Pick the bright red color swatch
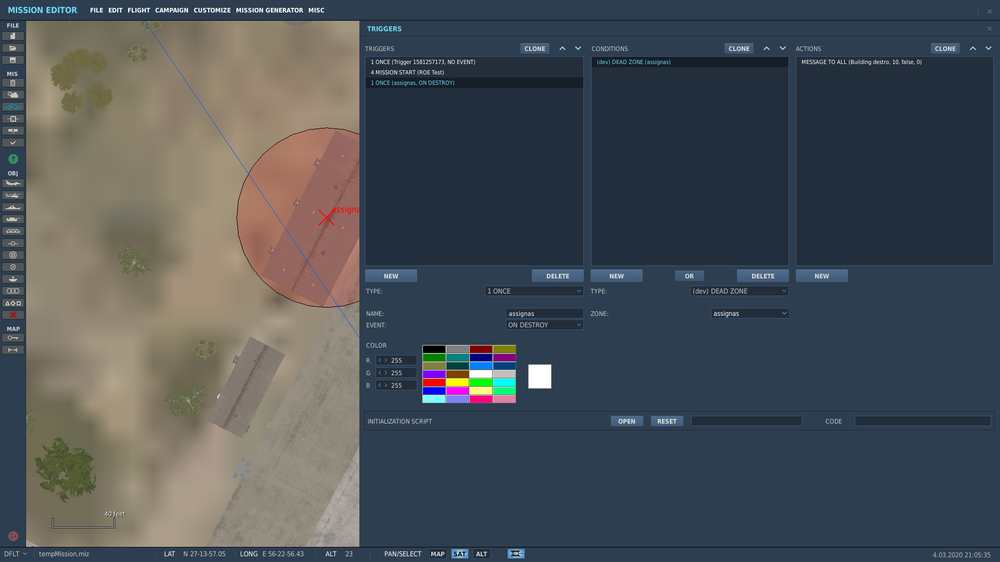This screenshot has width=1000, height=562. (x=434, y=382)
